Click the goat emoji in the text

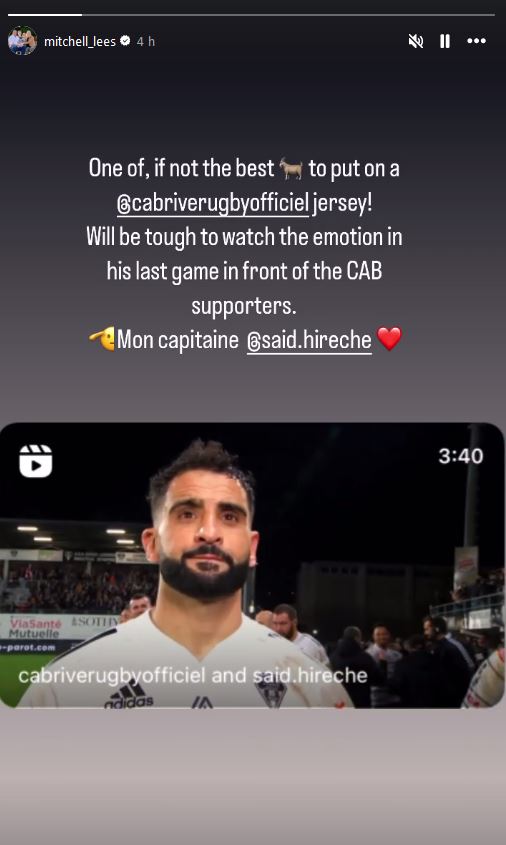coord(291,169)
